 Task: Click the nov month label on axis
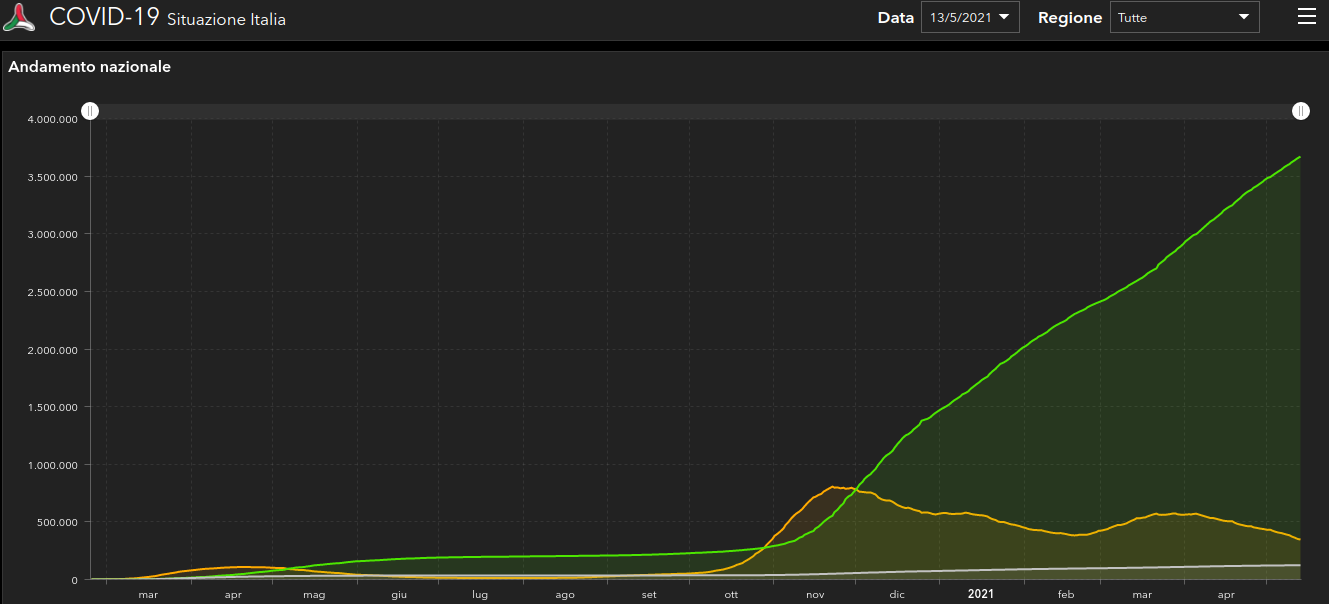coord(815,595)
